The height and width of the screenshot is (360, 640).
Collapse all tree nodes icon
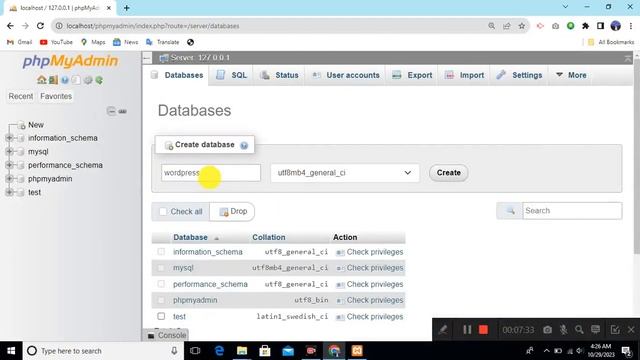[111, 111]
